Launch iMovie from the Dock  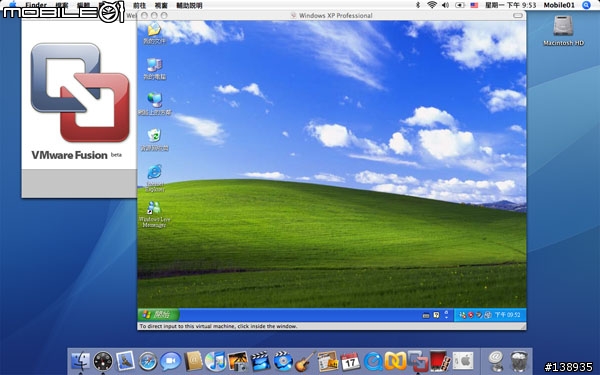(x=260, y=361)
